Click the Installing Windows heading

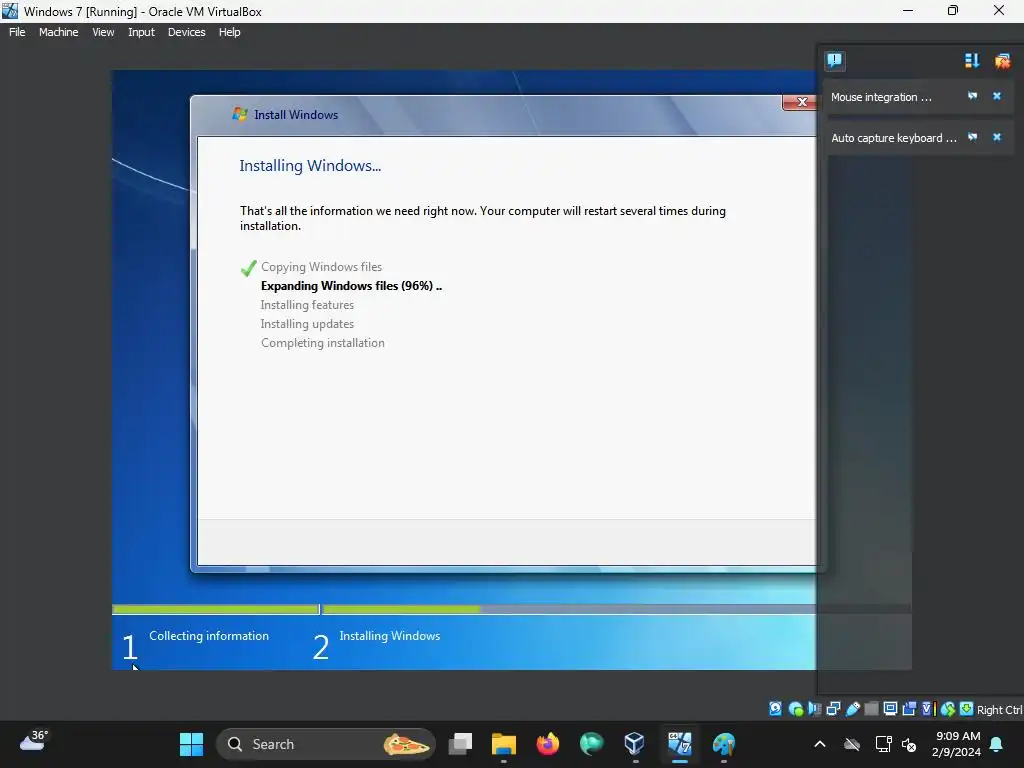[x=310, y=166]
